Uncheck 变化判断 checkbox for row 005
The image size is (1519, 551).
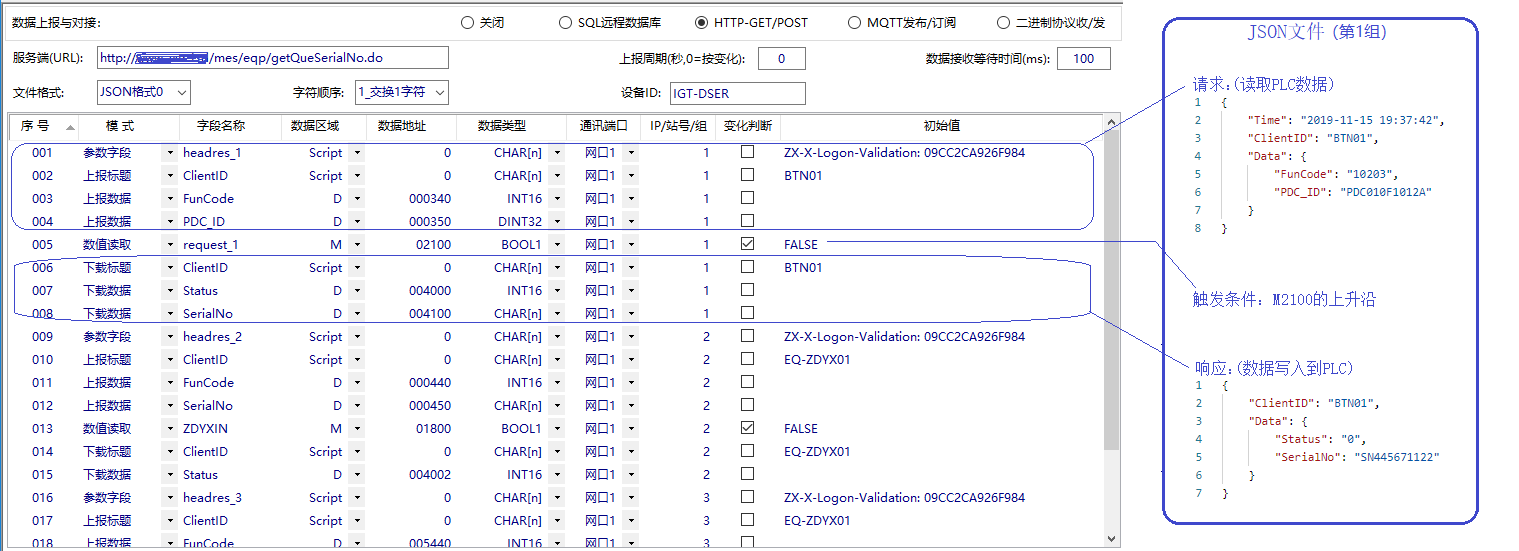click(x=747, y=244)
